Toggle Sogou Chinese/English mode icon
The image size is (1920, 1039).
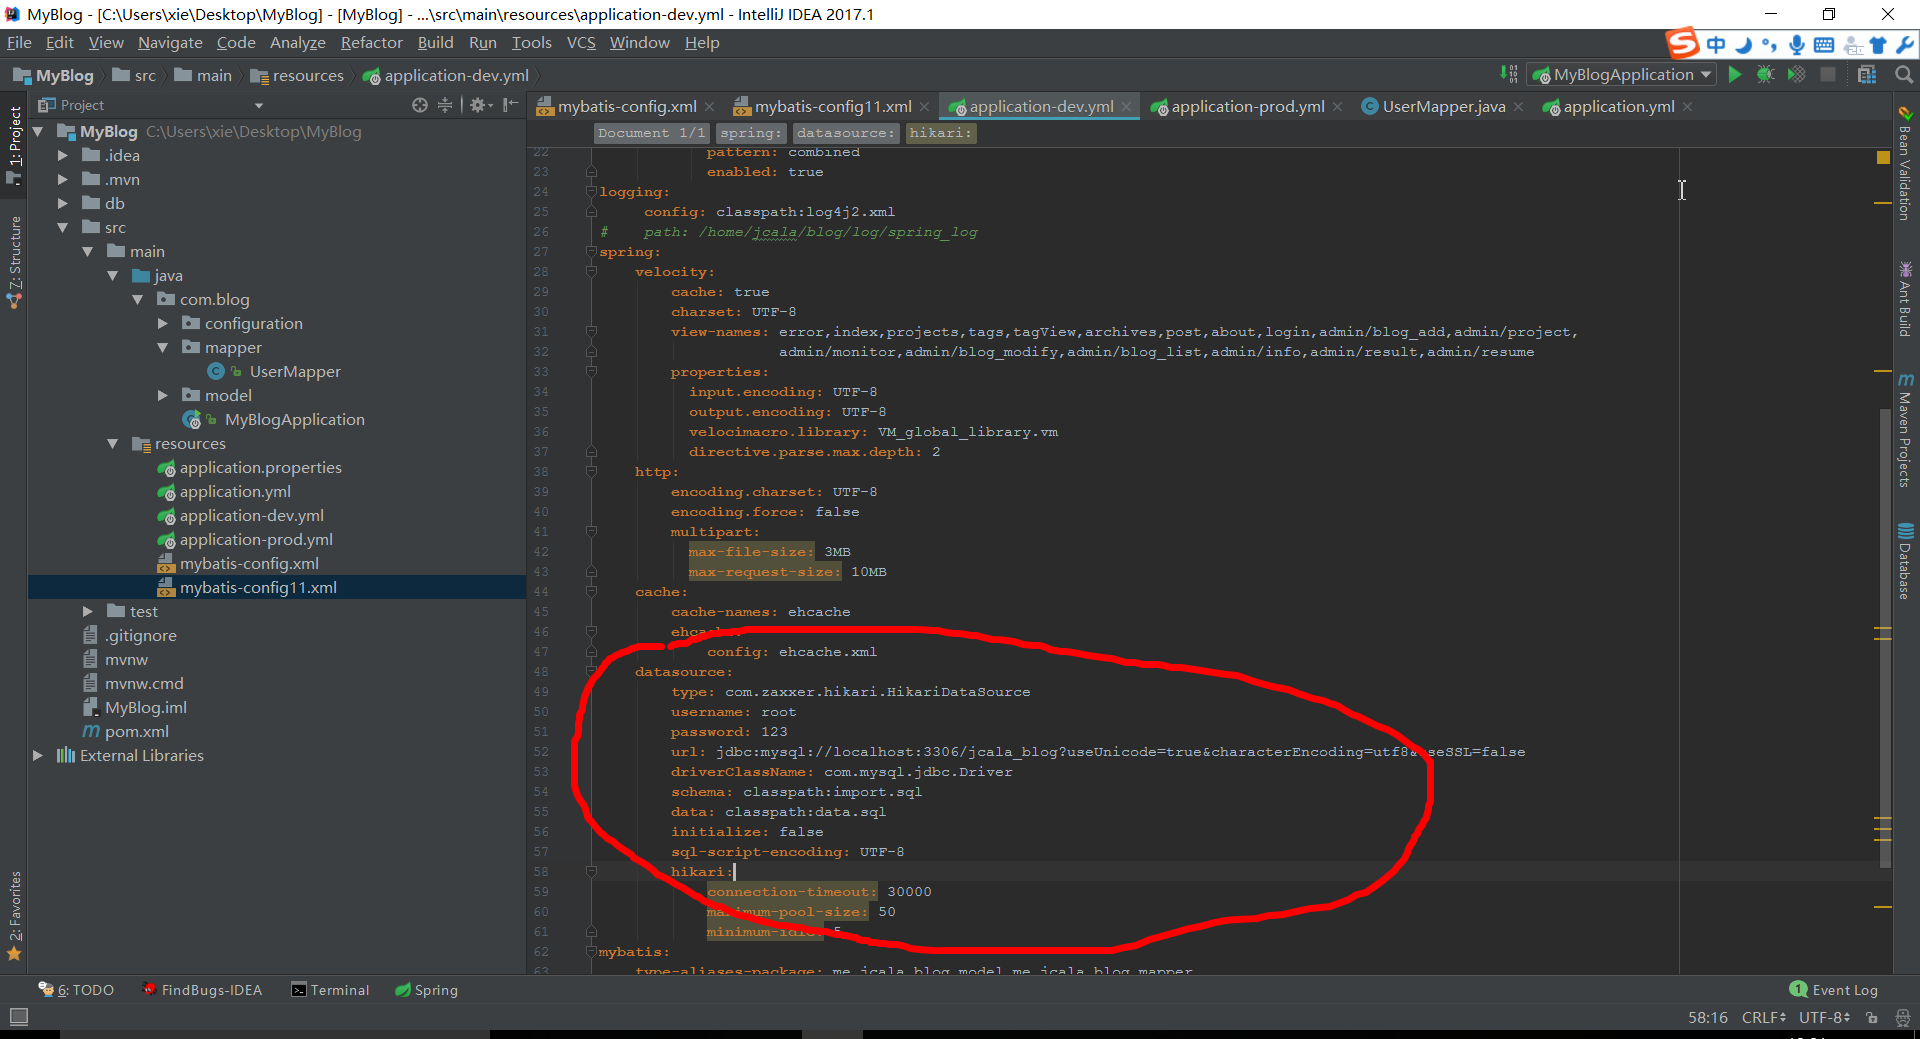click(x=1716, y=45)
